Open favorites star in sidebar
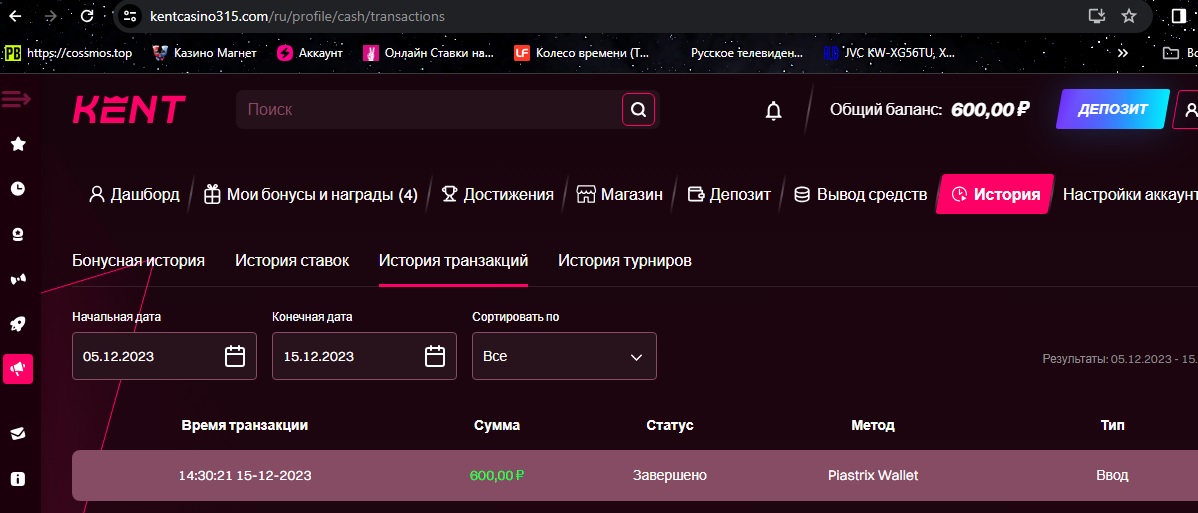 pyautogui.click(x=18, y=144)
